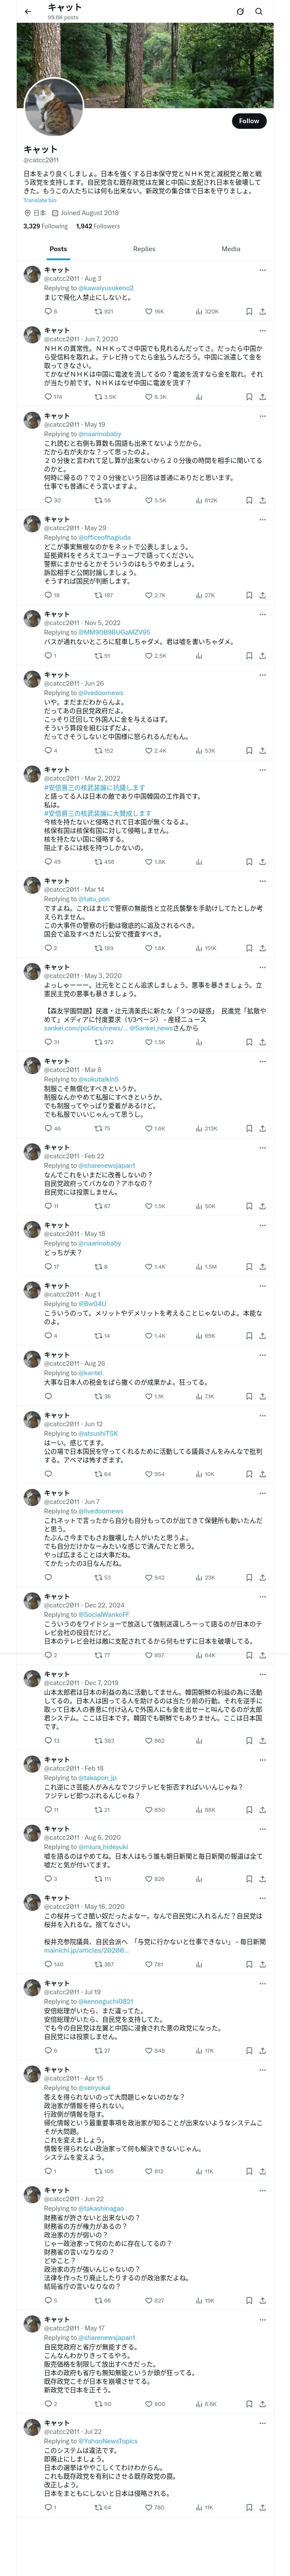Viewport: 290px width, 2576px height.
Task: Switch to the Replies tab
Action: [x=144, y=249]
